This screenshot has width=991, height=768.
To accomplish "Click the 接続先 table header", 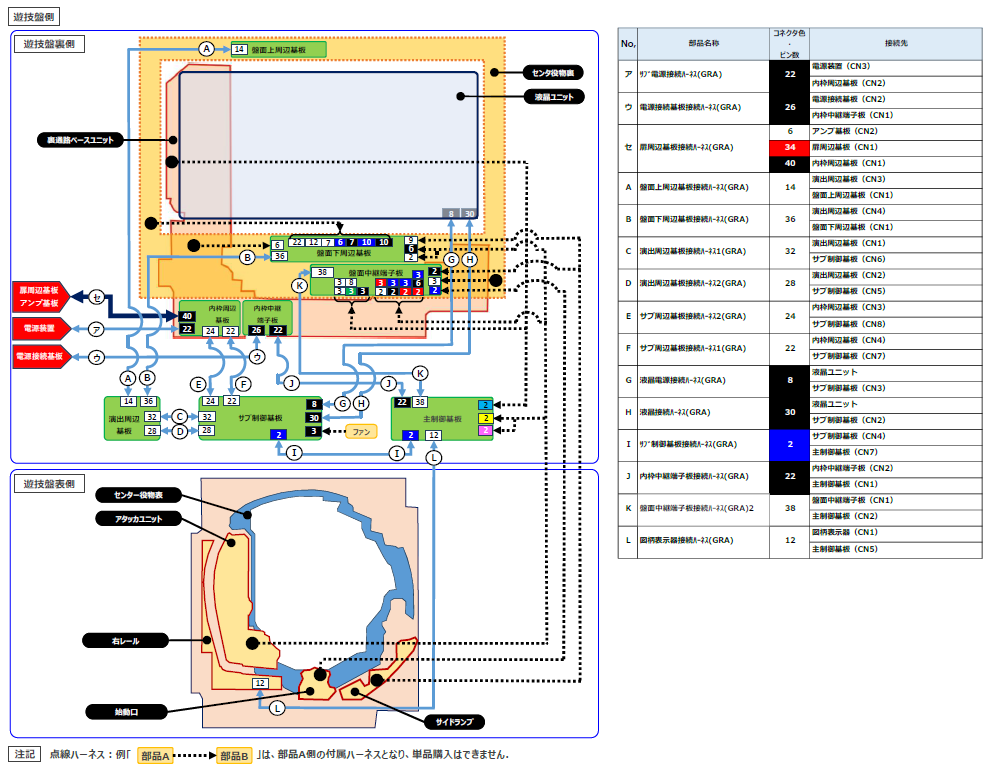I will tap(896, 44).
